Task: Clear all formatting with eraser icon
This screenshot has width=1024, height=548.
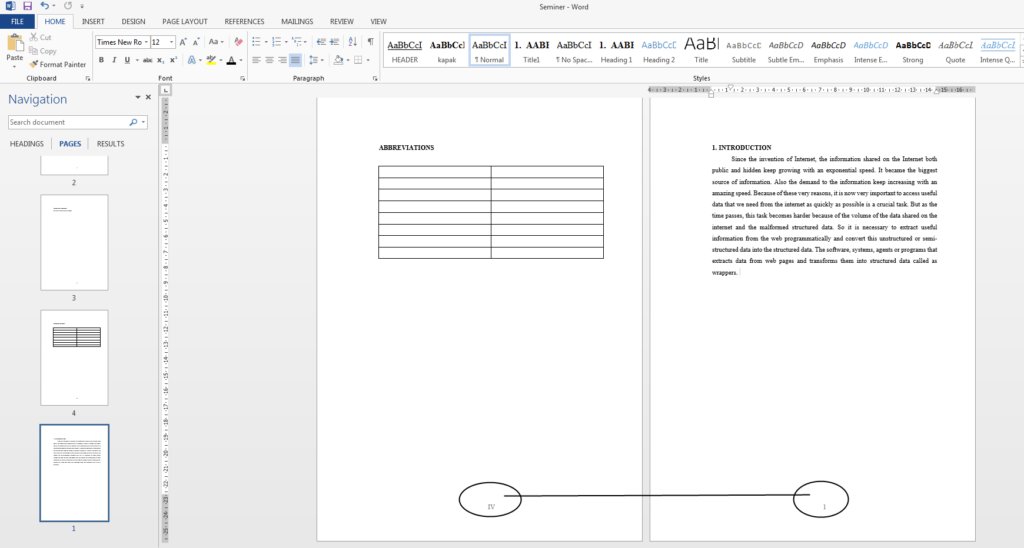Action: [x=238, y=42]
